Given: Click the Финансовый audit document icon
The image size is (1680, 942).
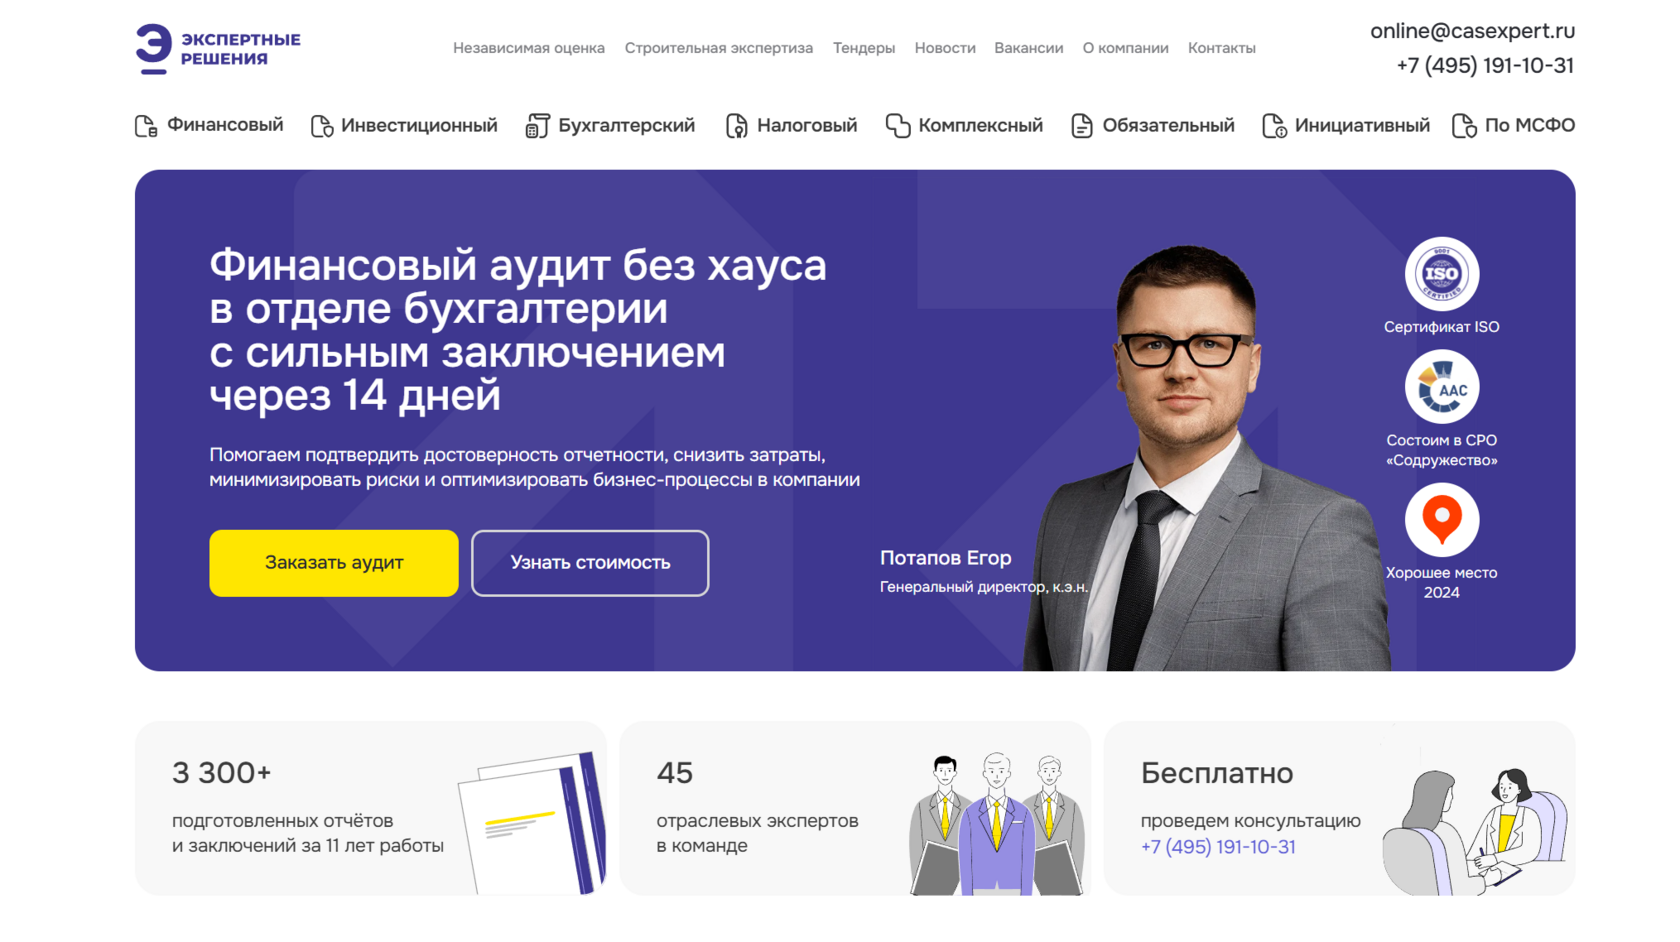Looking at the screenshot, I should [146, 126].
